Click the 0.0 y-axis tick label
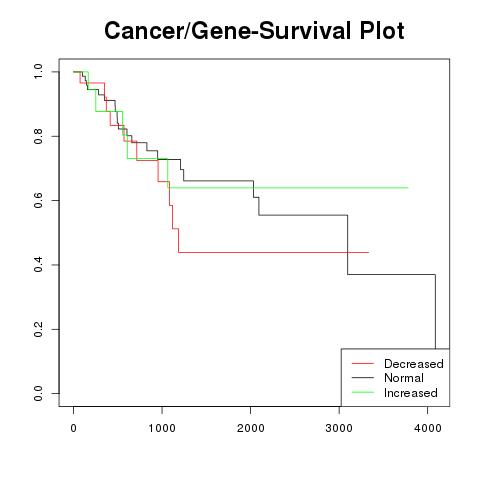This screenshot has height=480, width=480. tap(38, 393)
